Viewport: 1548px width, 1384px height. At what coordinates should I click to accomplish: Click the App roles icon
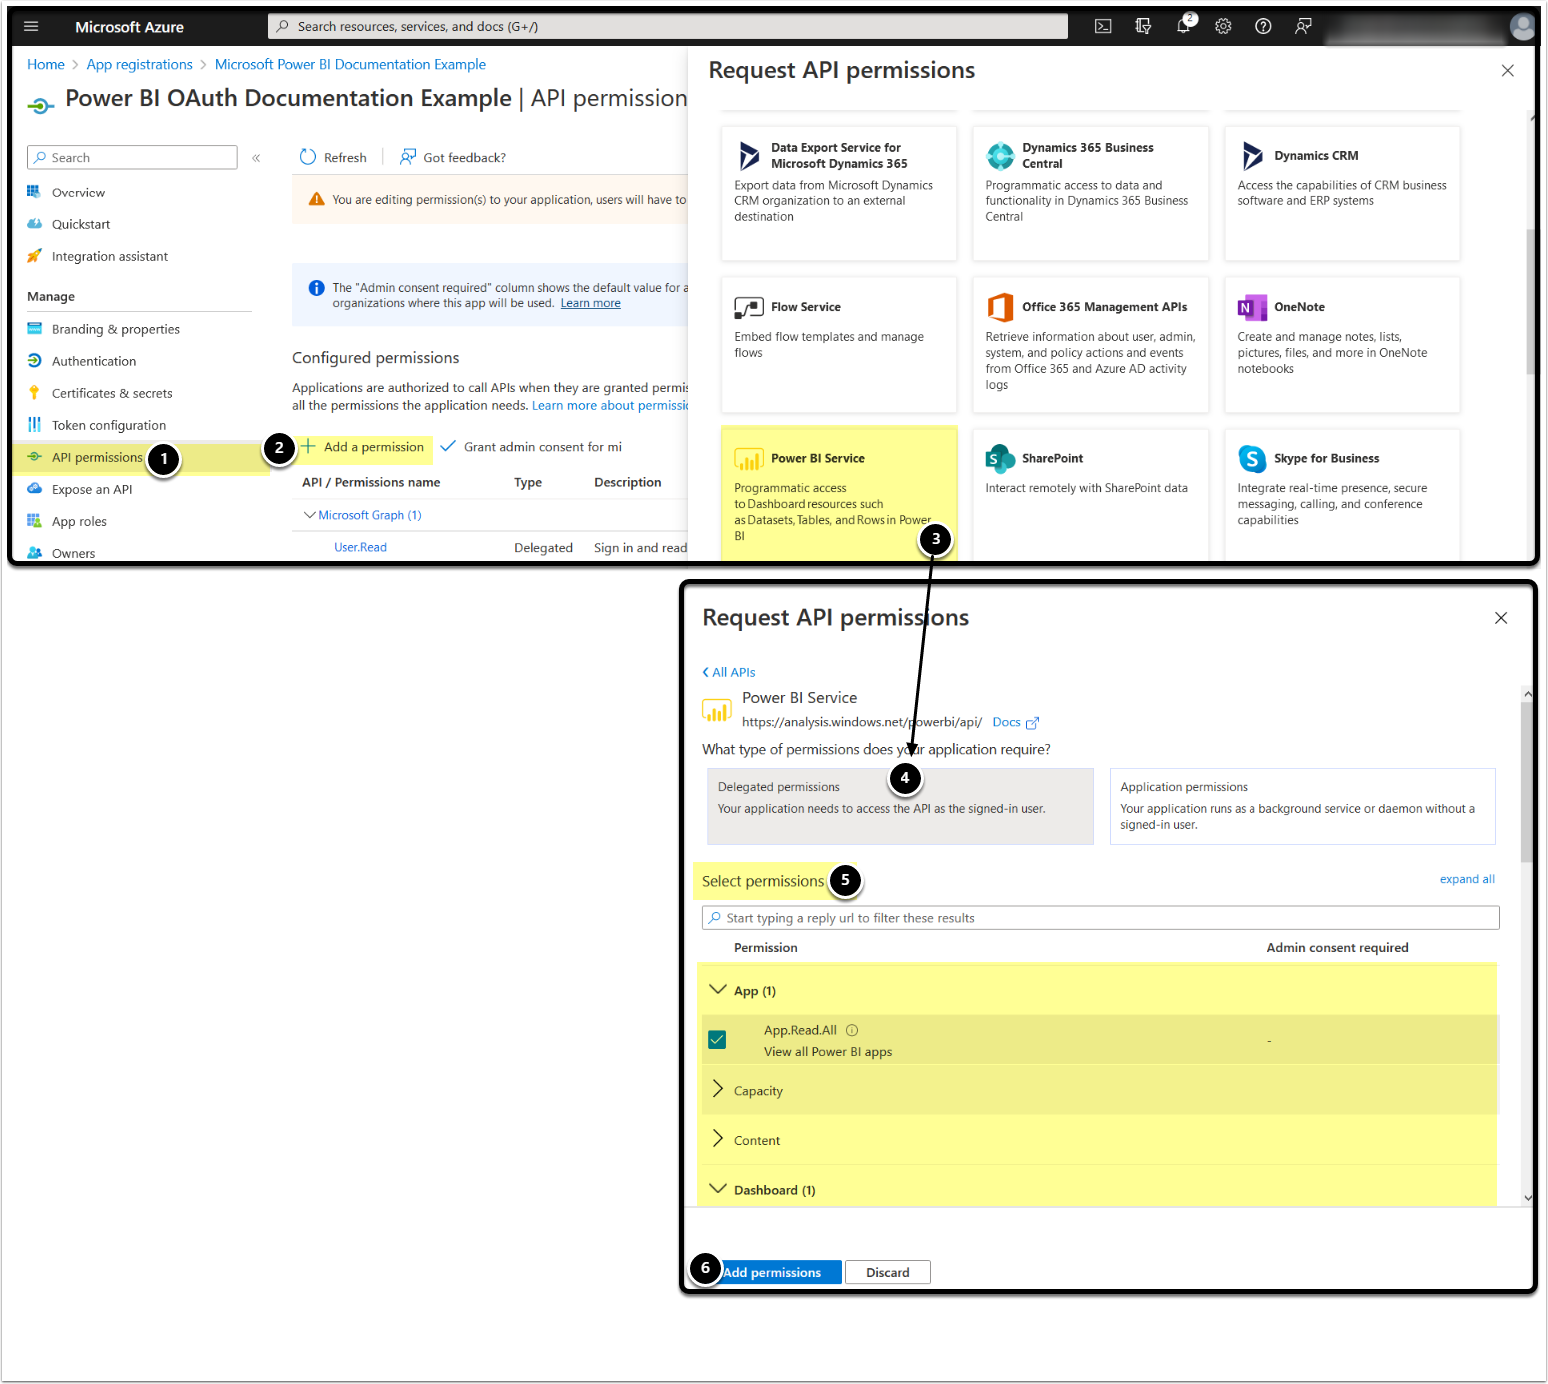coord(34,521)
